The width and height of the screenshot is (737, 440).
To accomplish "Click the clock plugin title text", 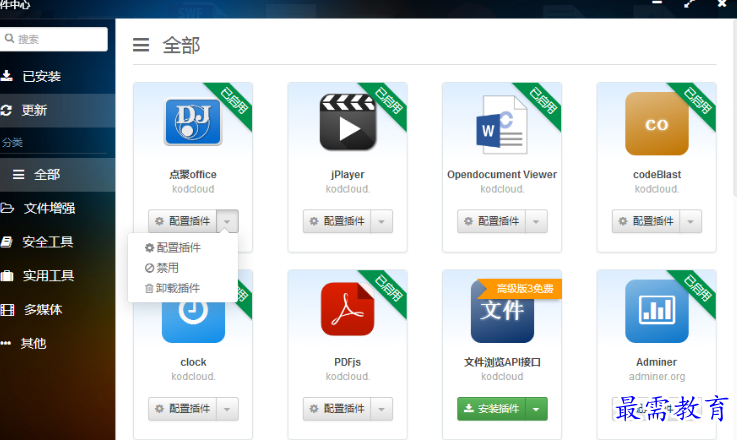I will pyautogui.click(x=193, y=362).
